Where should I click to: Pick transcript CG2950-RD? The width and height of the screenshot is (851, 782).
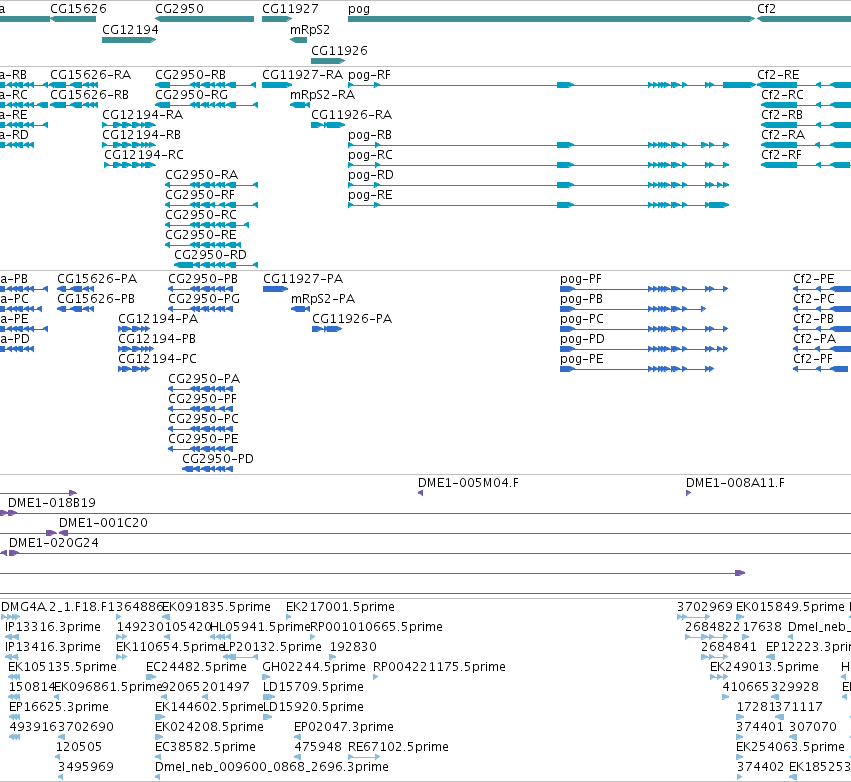[x=216, y=265]
